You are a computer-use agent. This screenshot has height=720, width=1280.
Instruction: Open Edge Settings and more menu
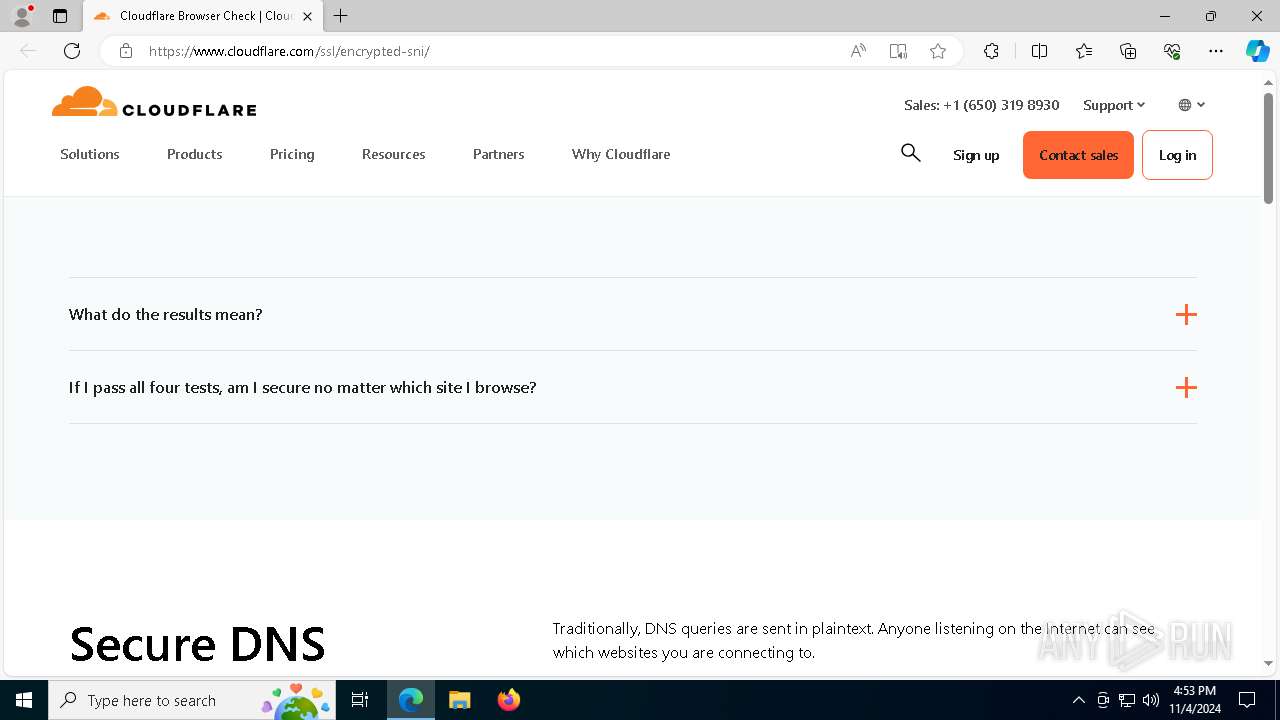1216,51
